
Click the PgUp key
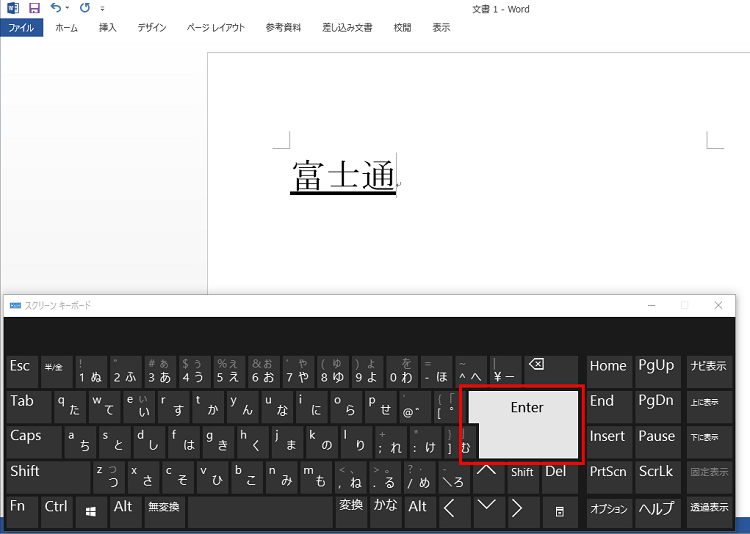(x=658, y=372)
